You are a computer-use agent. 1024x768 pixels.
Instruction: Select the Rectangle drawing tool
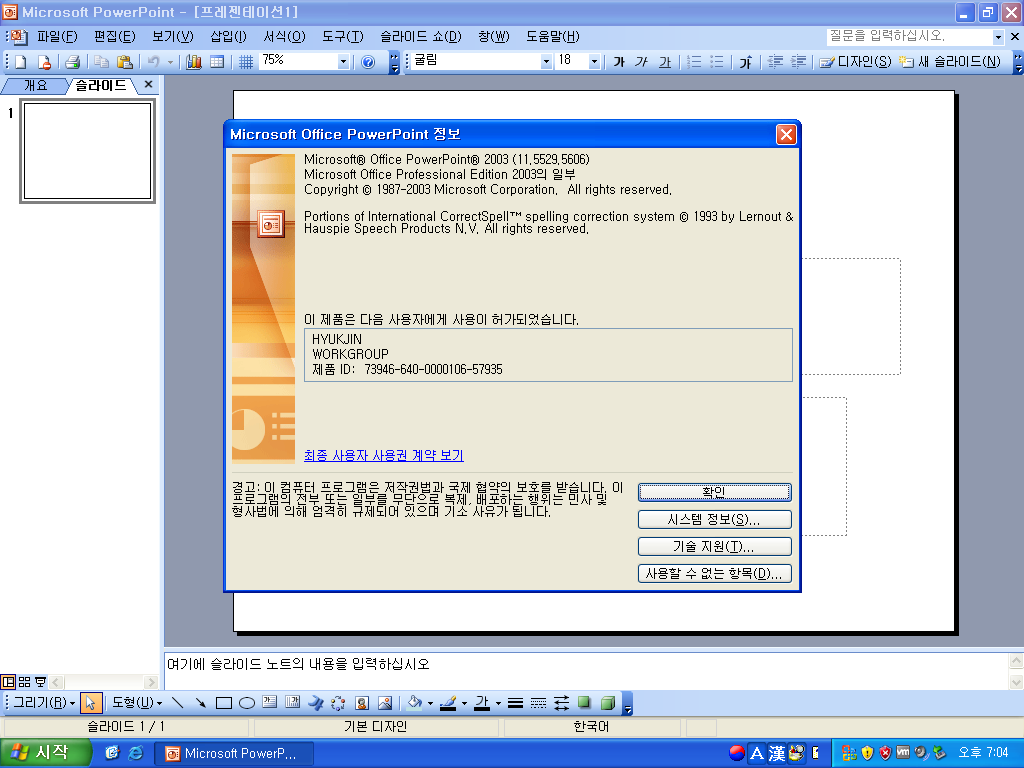(x=224, y=703)
